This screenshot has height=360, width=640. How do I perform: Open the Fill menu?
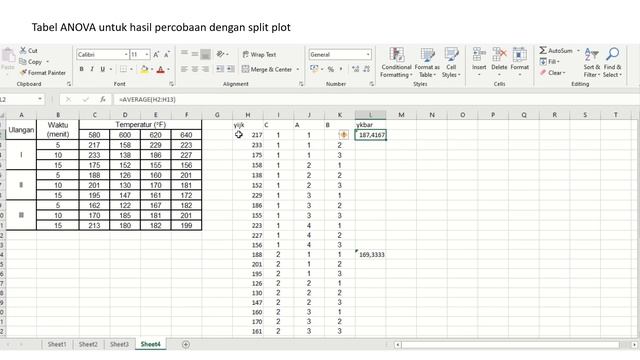click(x=549, y=62)
